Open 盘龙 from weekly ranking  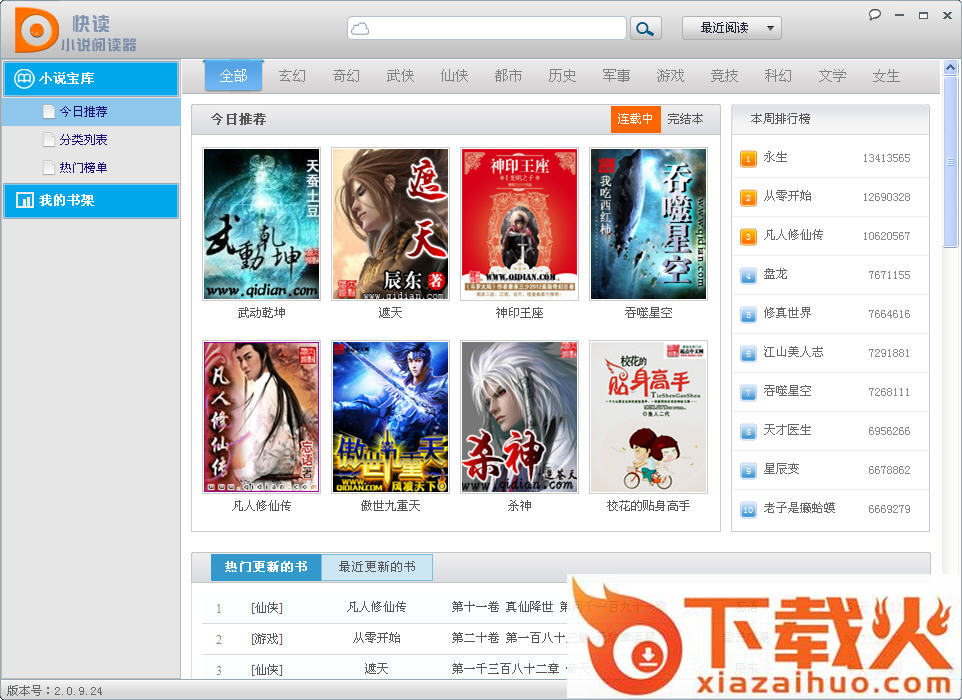[775, 274]
